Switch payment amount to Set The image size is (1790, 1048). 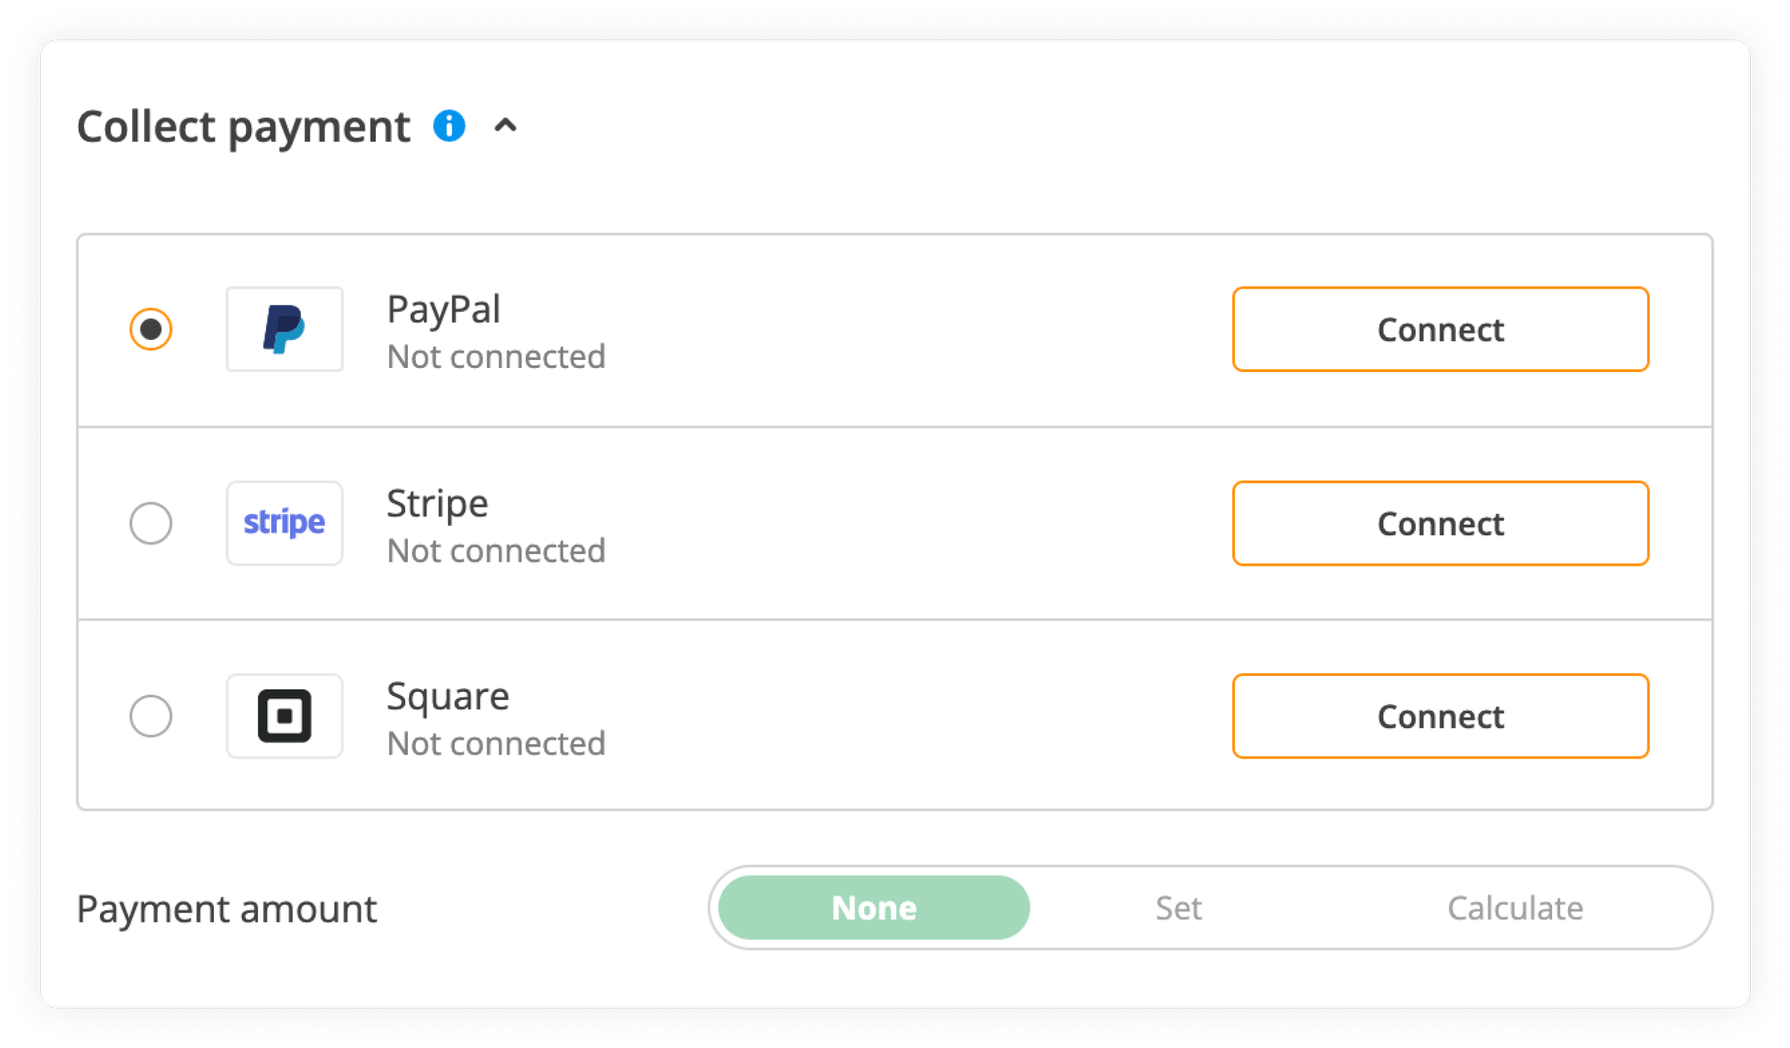coord(1178,908)
